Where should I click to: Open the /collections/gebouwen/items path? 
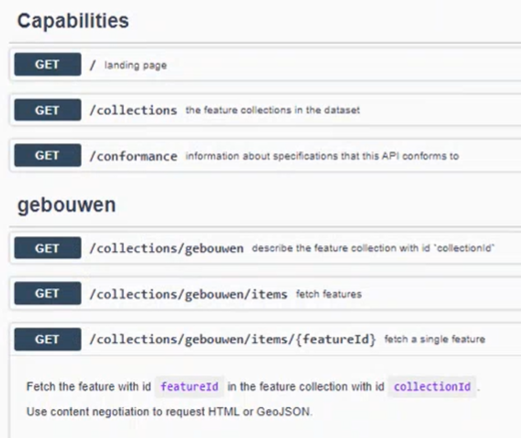188,294
